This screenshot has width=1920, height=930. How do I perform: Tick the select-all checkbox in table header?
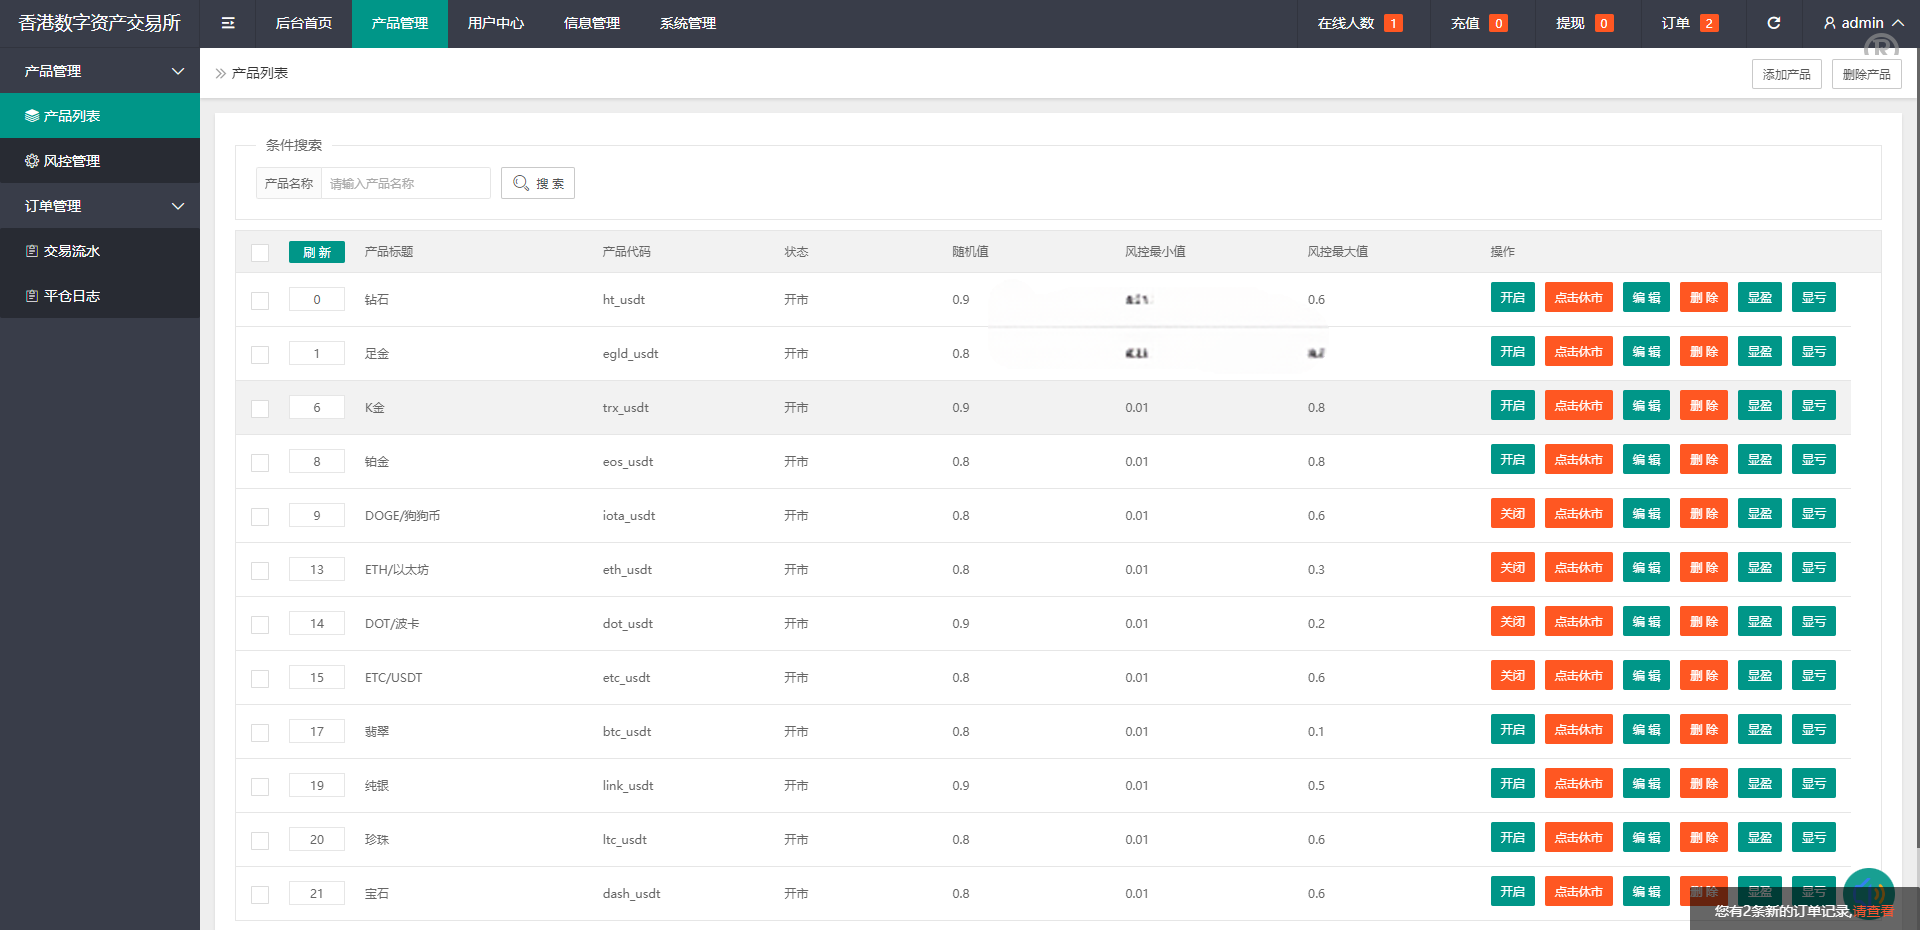coord(260,253)
